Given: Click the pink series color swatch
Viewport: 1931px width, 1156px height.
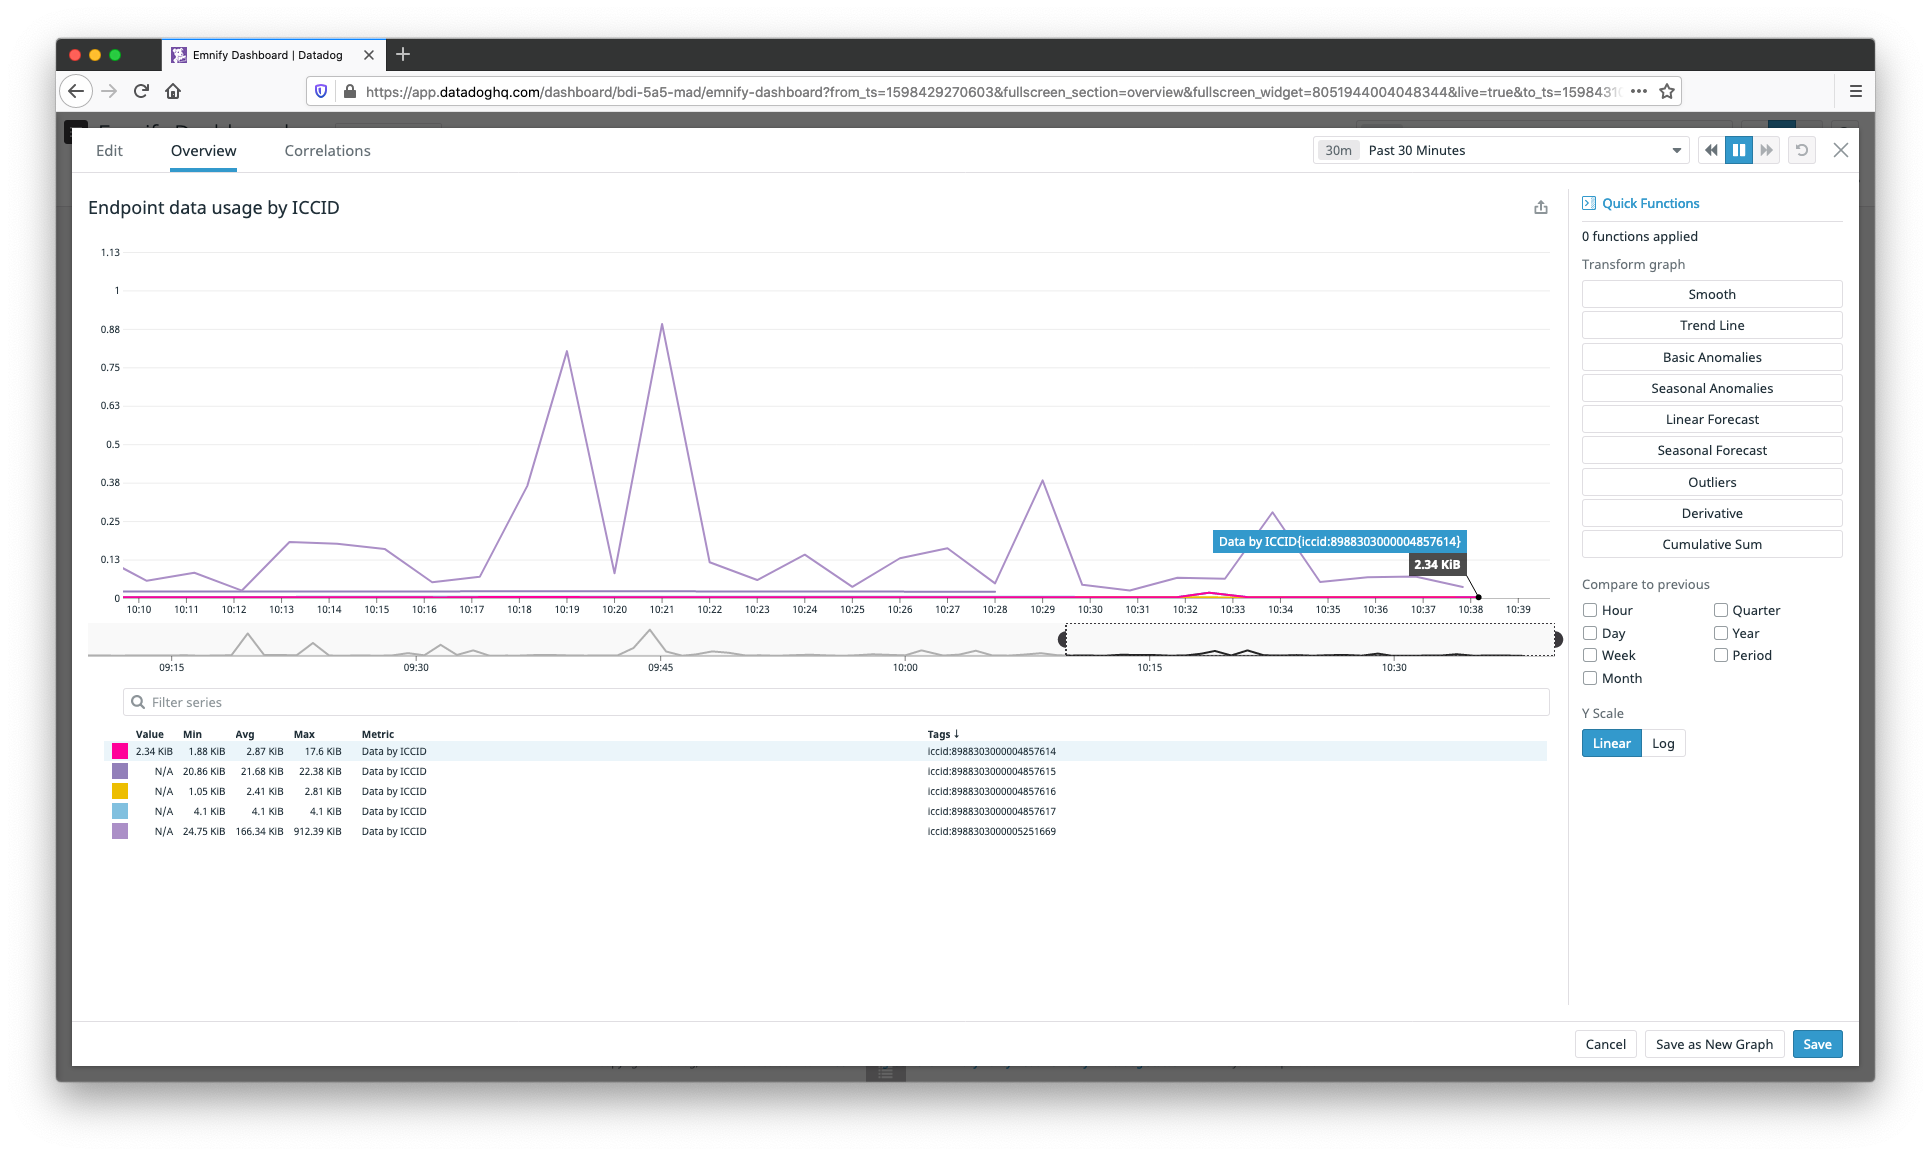Looking at the screenshot, I should click(120, 750).
